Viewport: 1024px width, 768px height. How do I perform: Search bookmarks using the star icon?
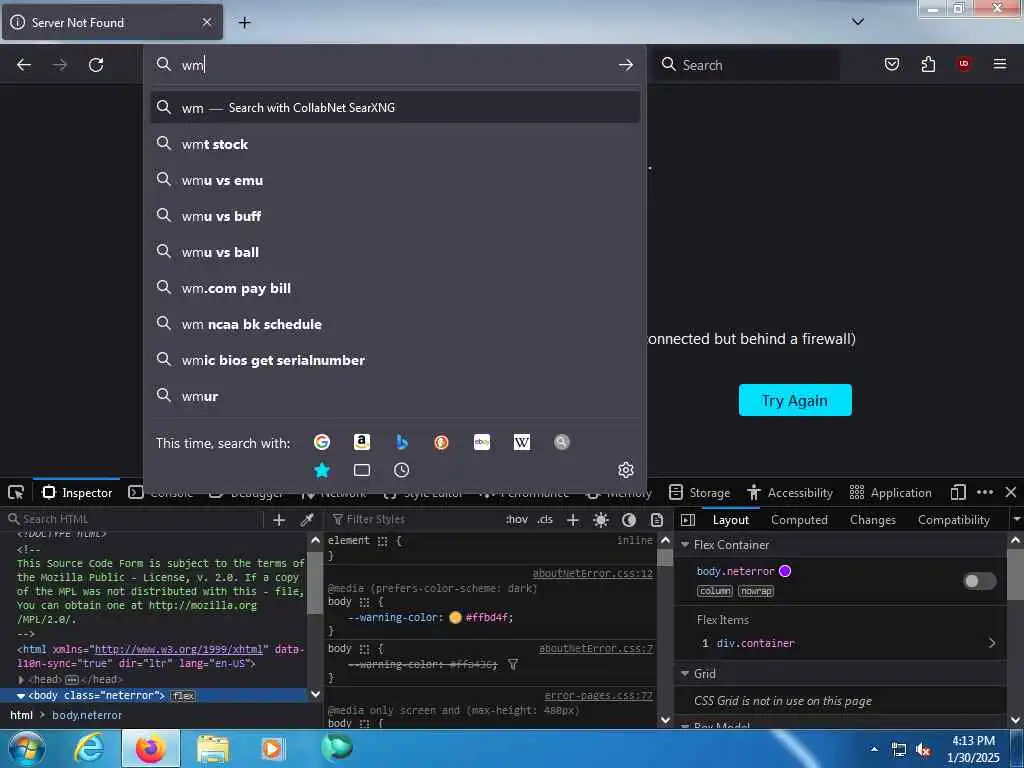click(322, 470)
